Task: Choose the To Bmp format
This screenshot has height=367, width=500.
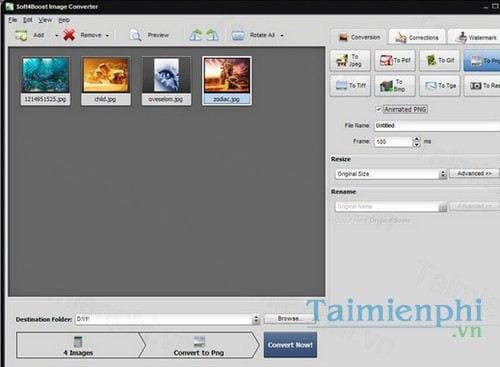Action: (x=395, y=86)
